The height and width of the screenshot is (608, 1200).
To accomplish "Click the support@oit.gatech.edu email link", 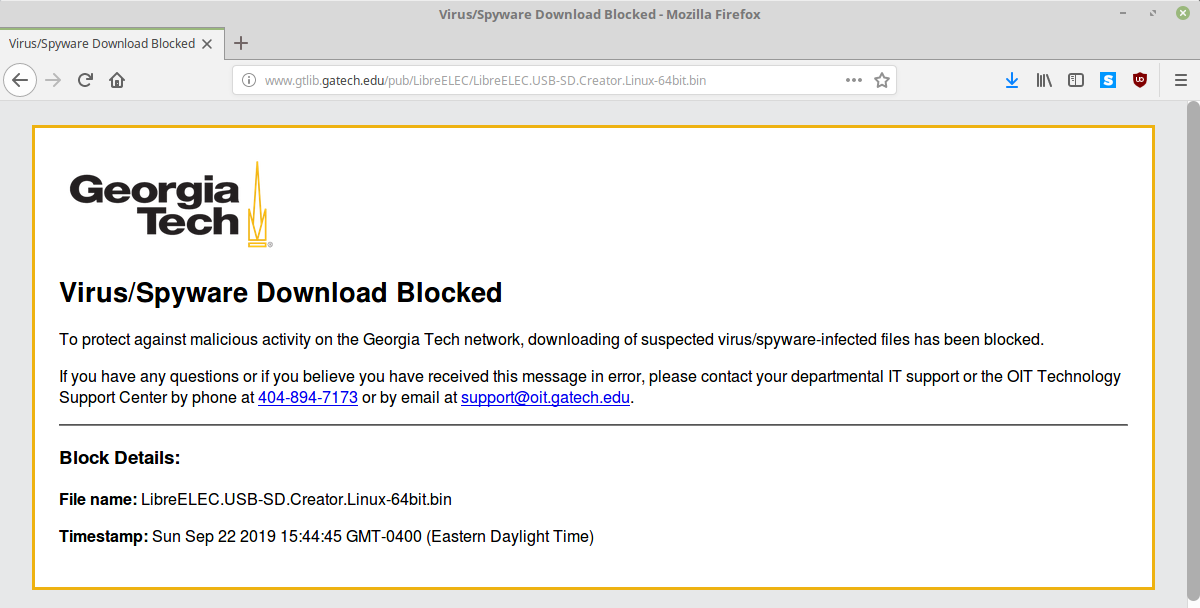I will pos(545,397).
